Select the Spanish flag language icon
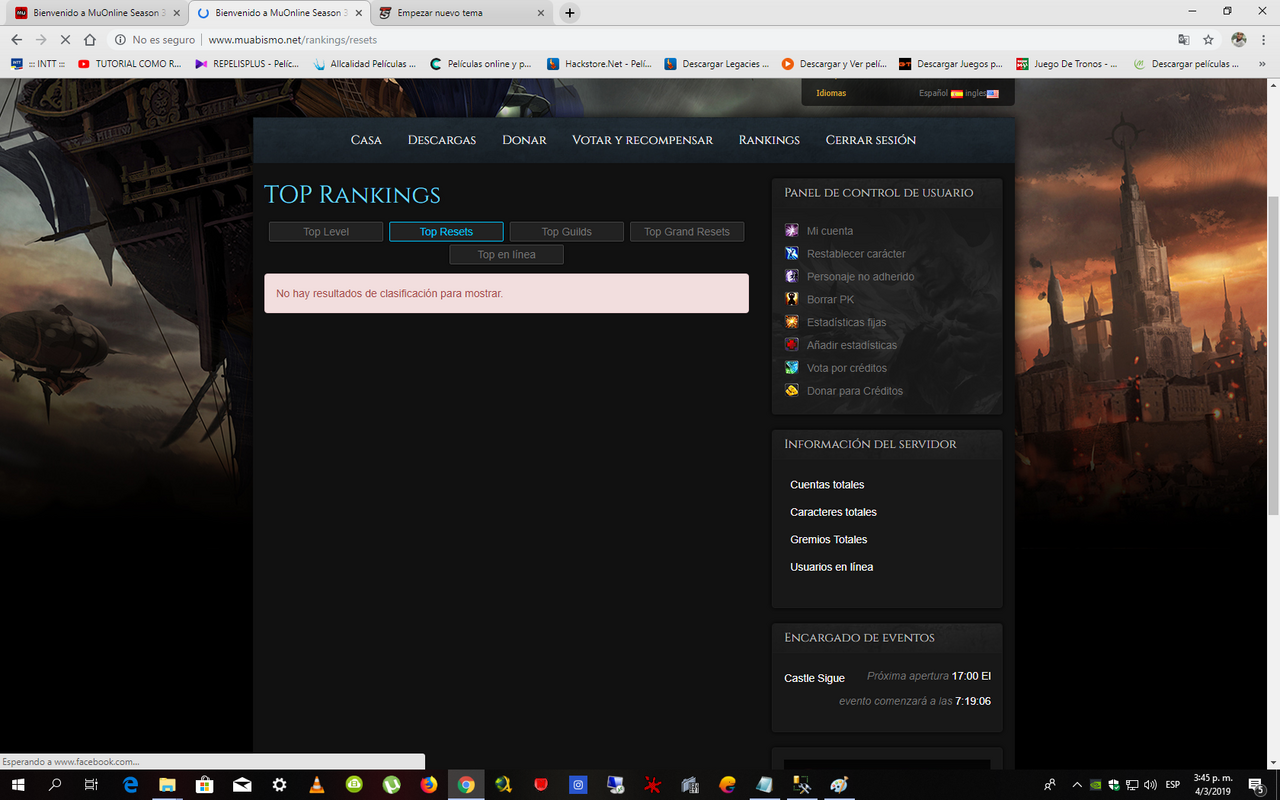The width and height of the screenshot is (1280, 800). (957, 94)
